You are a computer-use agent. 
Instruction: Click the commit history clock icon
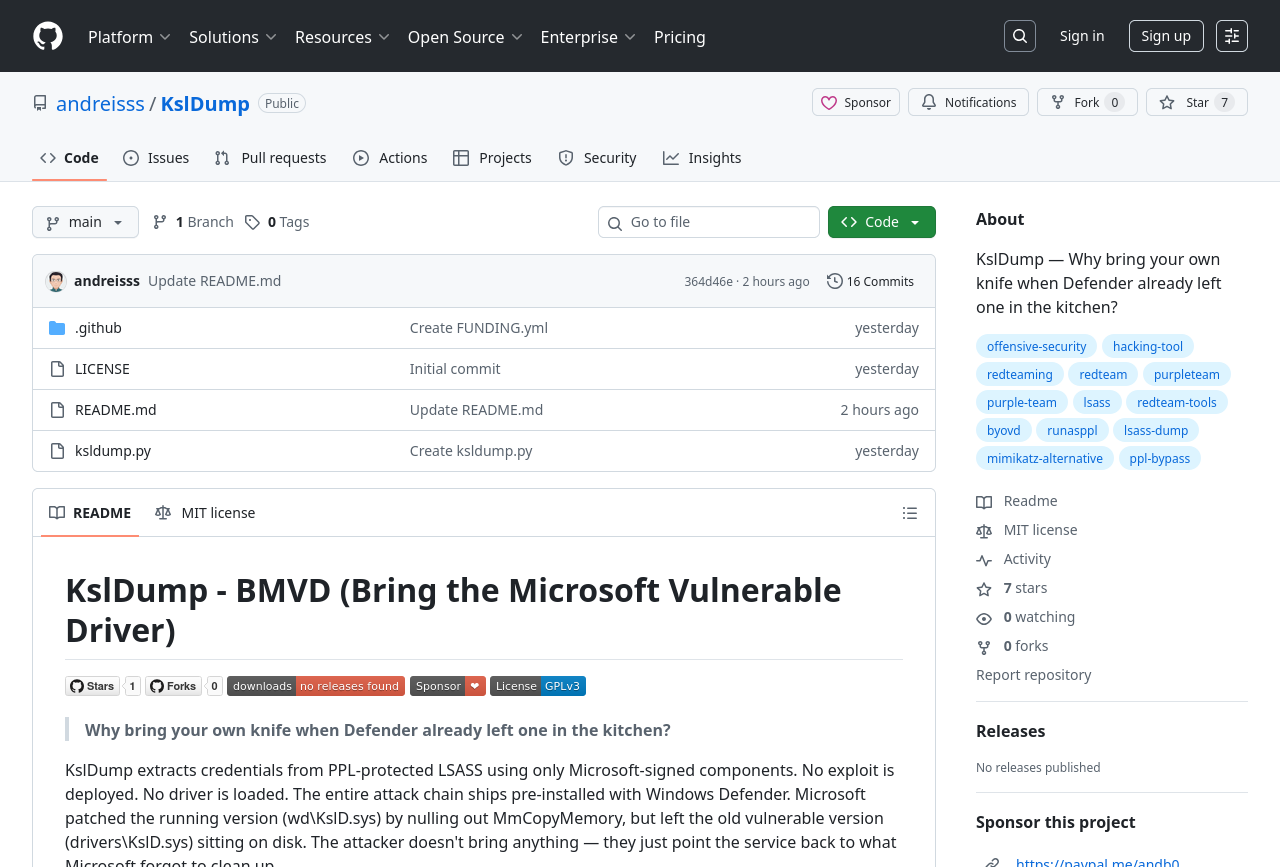click(834, 281)
